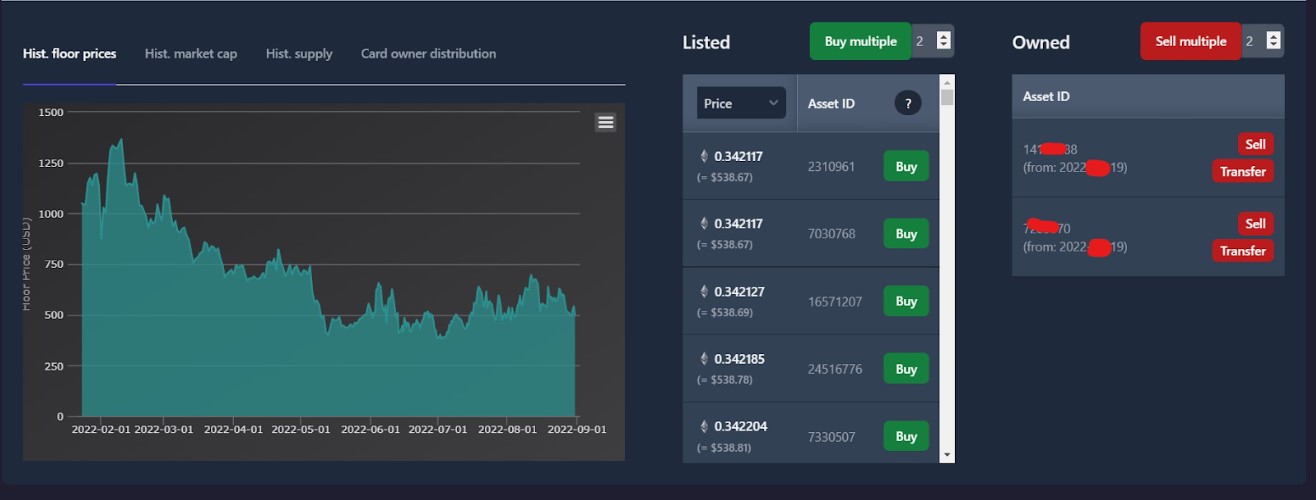Buy asset 16571207
The width and height of the screenshot is (1316, 500).
906,301
